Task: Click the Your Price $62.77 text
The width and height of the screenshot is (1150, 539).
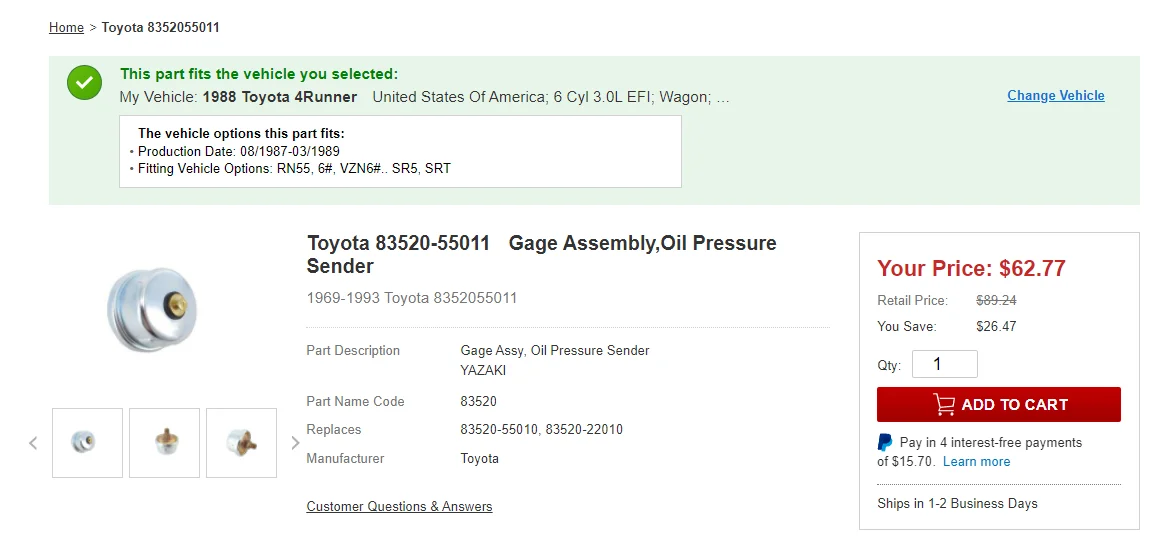Action: click(971, 268)
